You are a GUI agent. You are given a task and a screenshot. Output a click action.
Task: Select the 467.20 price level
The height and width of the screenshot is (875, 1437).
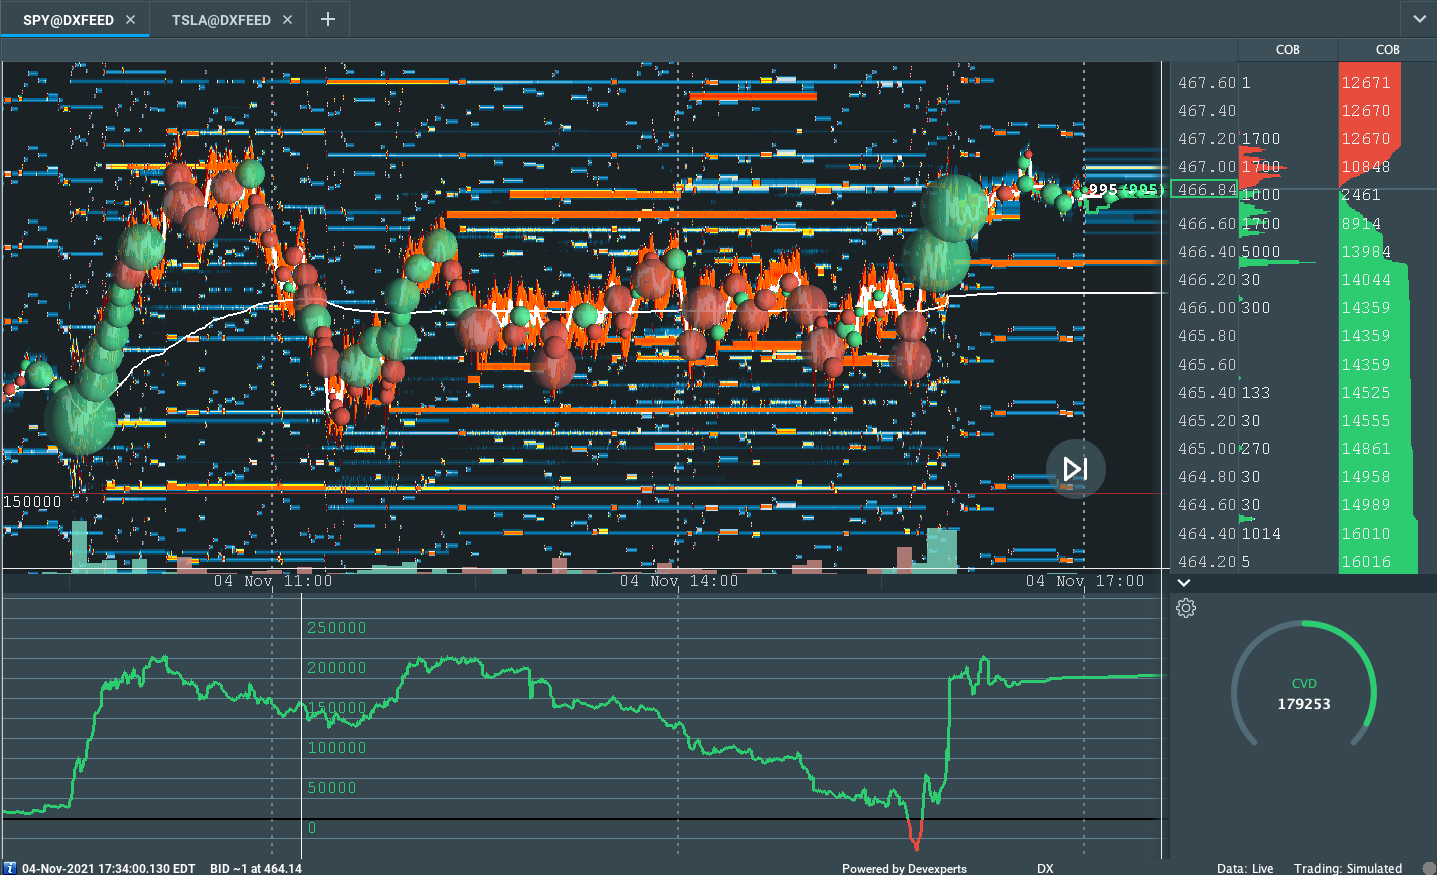pos(1206,139)
